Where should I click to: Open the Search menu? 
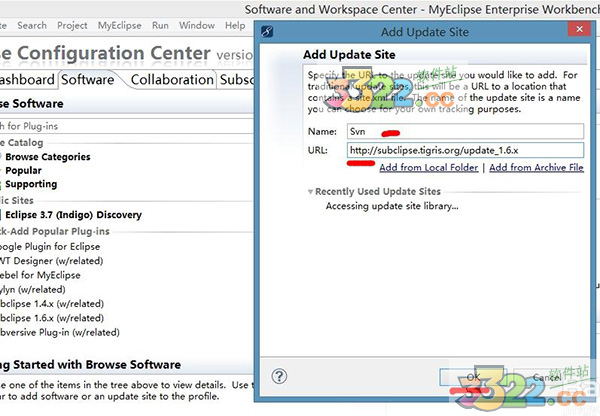pos(32,26)
